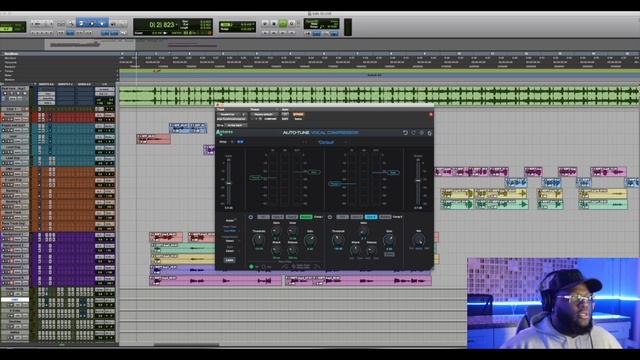Click the green Comp 1 threshold marker on meter
Screen dimensions: 640x360
[x=255, y=178]
